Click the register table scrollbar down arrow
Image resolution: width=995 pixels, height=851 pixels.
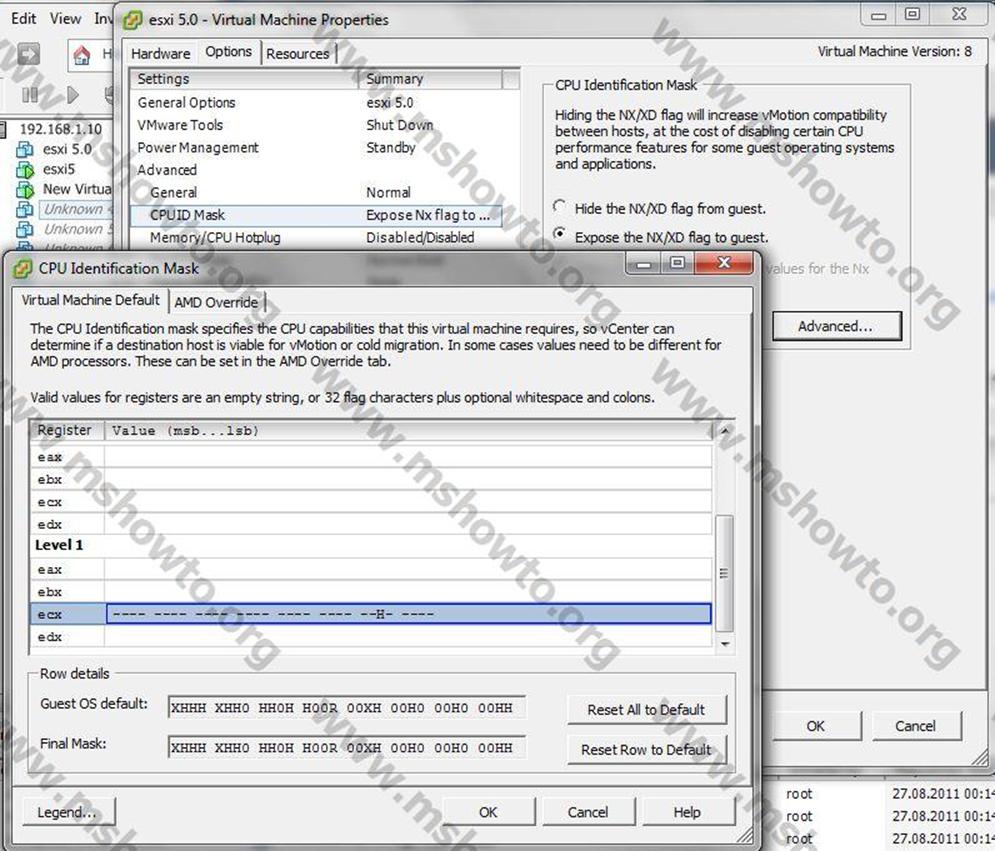(x=725, y=643)
